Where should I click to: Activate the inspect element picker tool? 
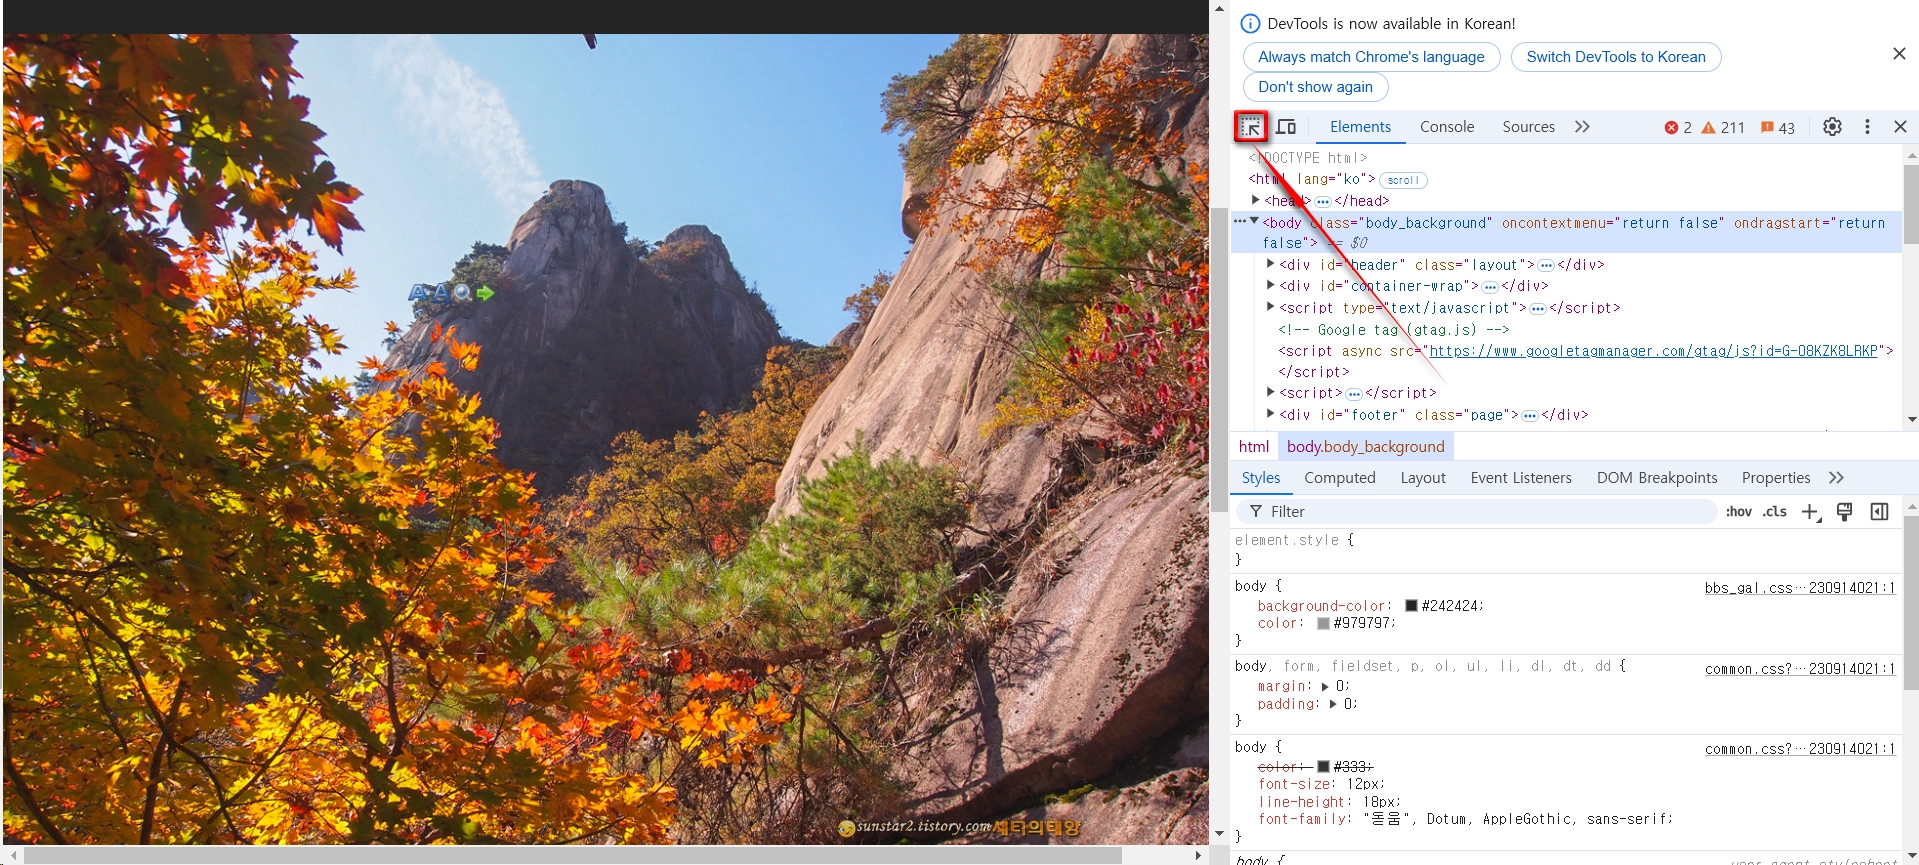tap(1250, 127)
